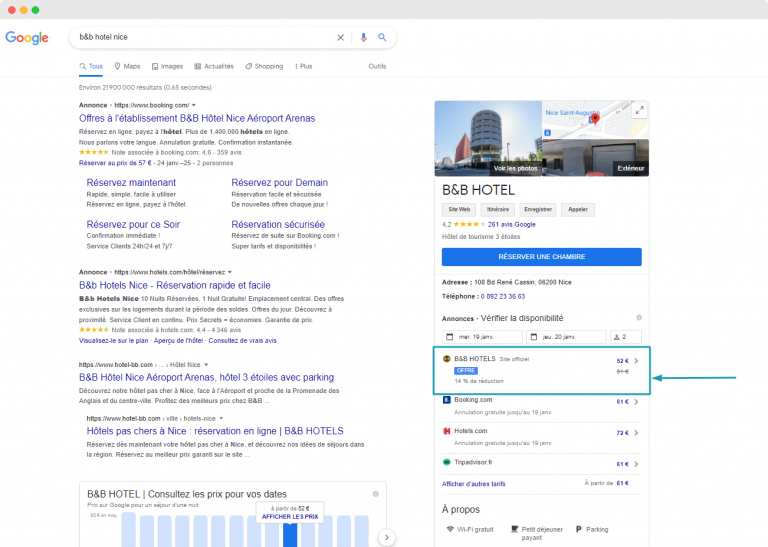
Task: Click Afficher d'autres tarifs link
Action: coord(474,484)
